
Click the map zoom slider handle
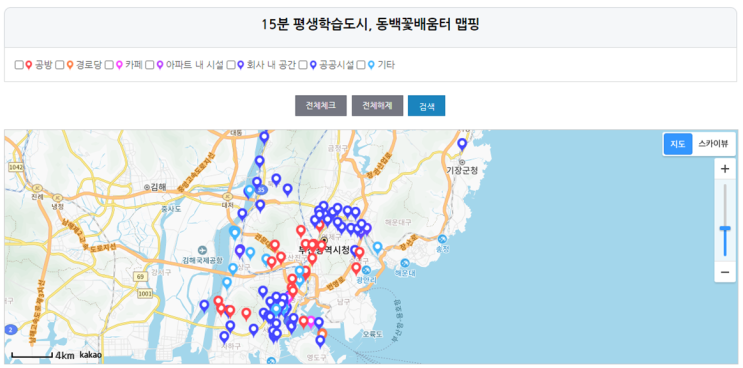(x=725, y=229)
